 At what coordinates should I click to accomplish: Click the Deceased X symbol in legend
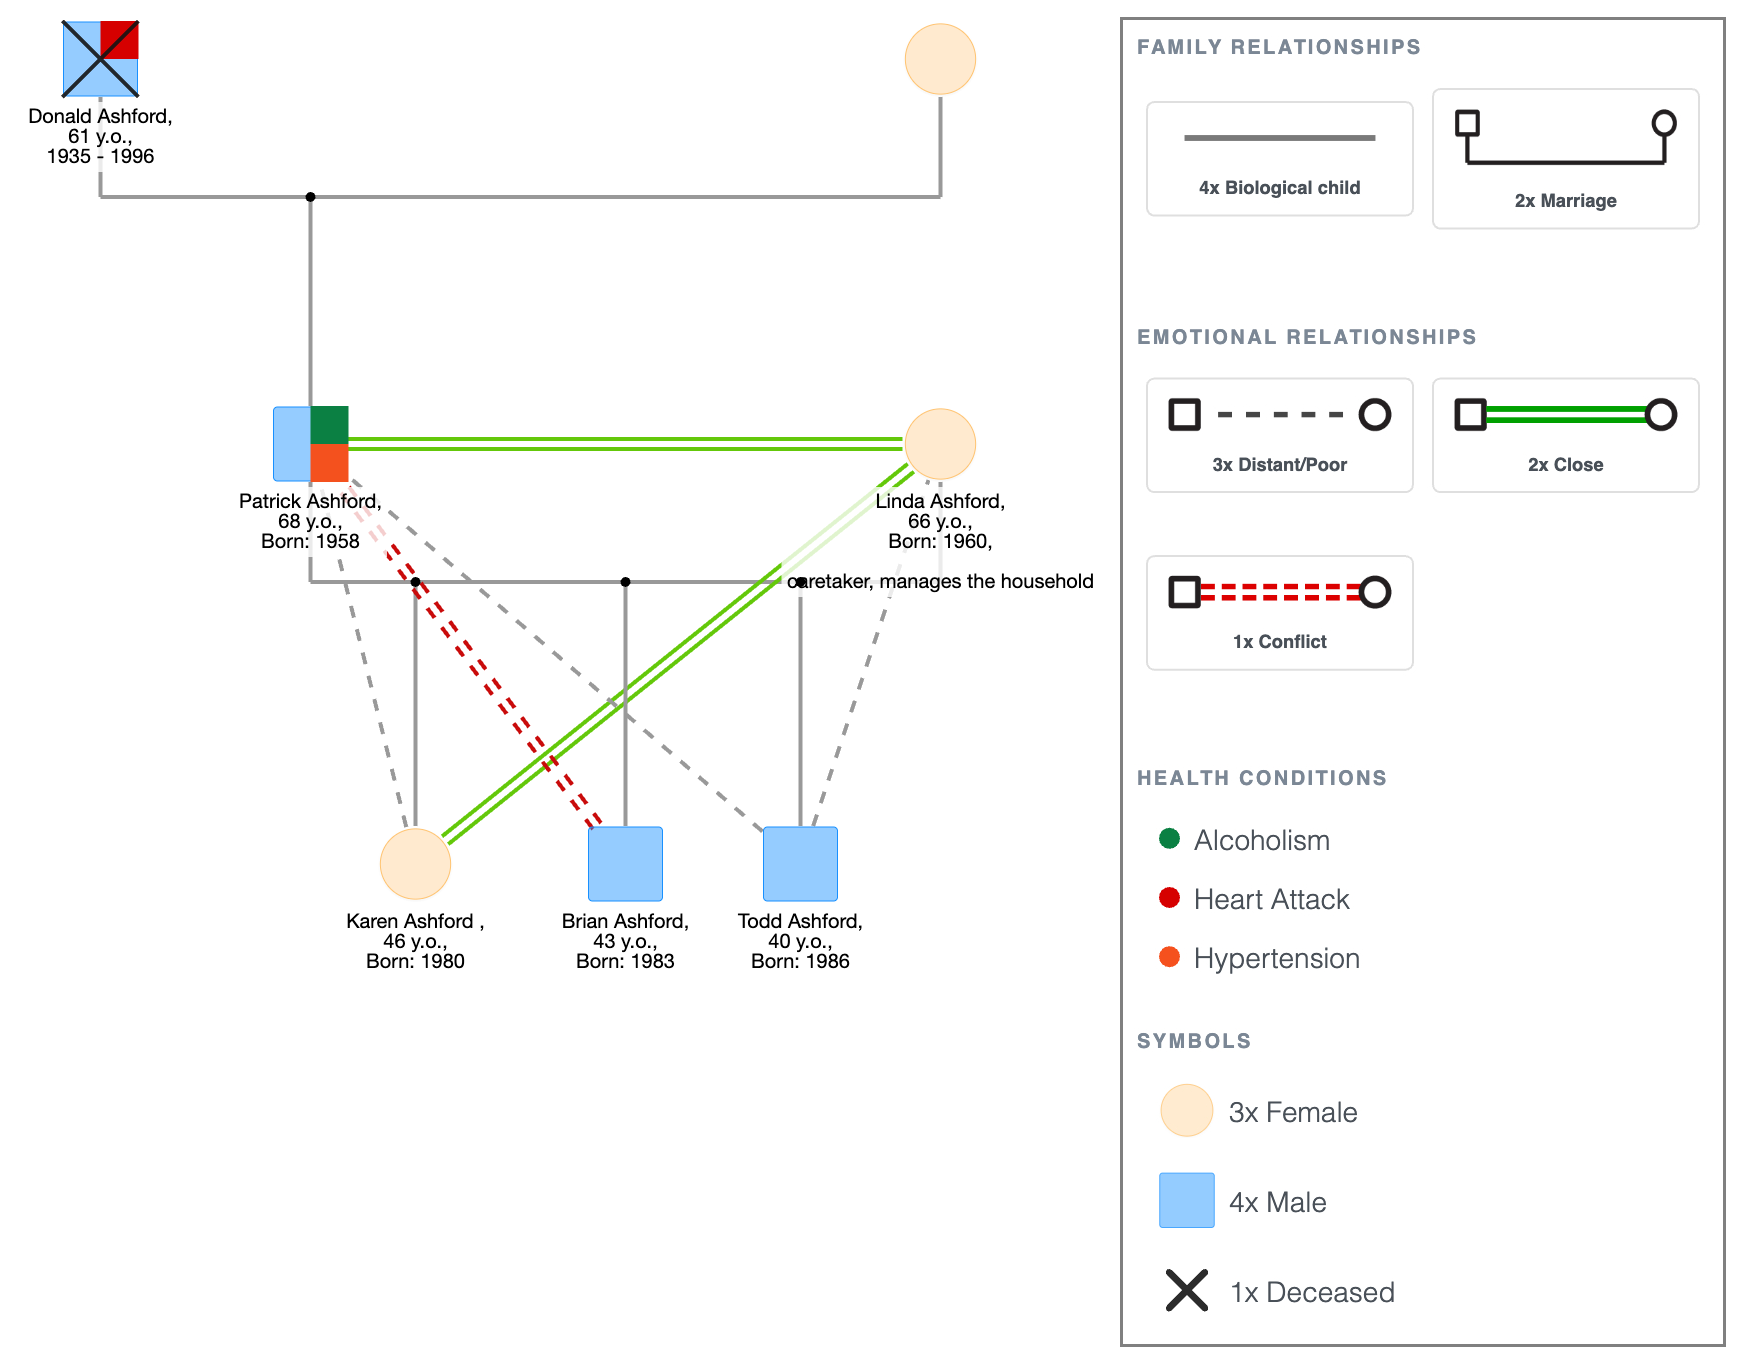[x=1187, y=1290]
